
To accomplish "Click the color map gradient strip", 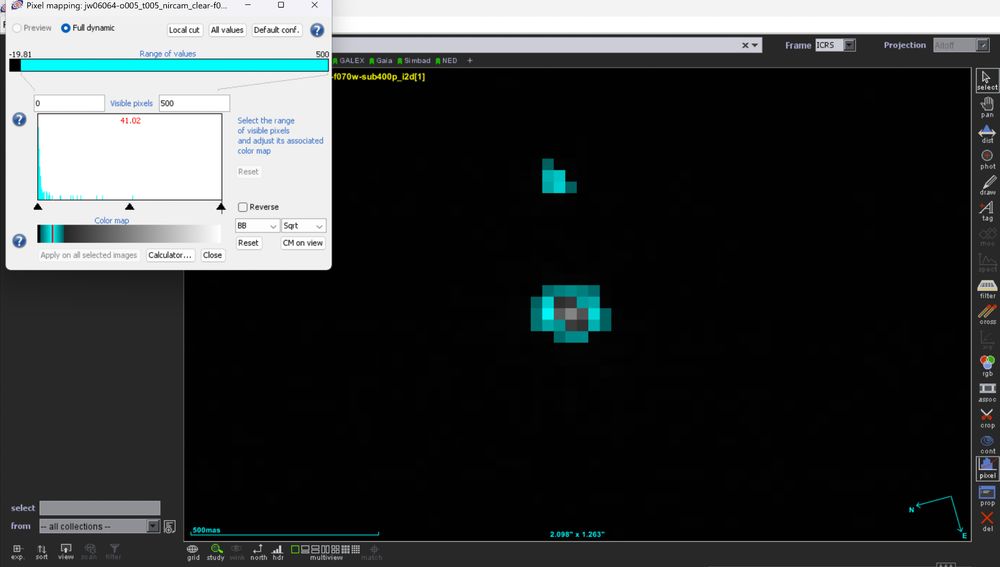I will click(129, 234).
